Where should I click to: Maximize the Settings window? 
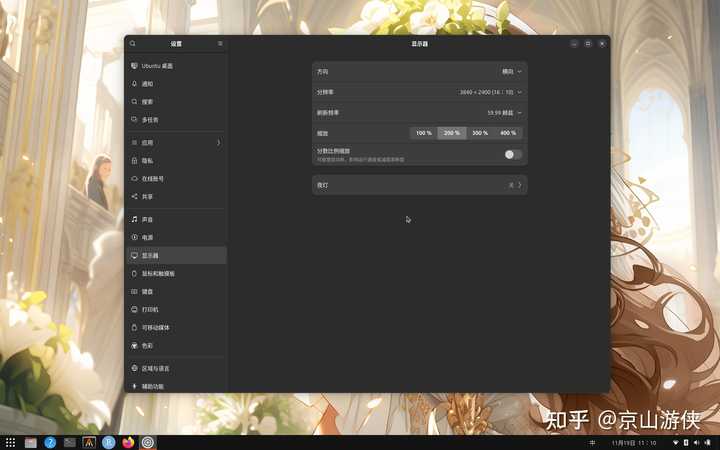(588, 44)
